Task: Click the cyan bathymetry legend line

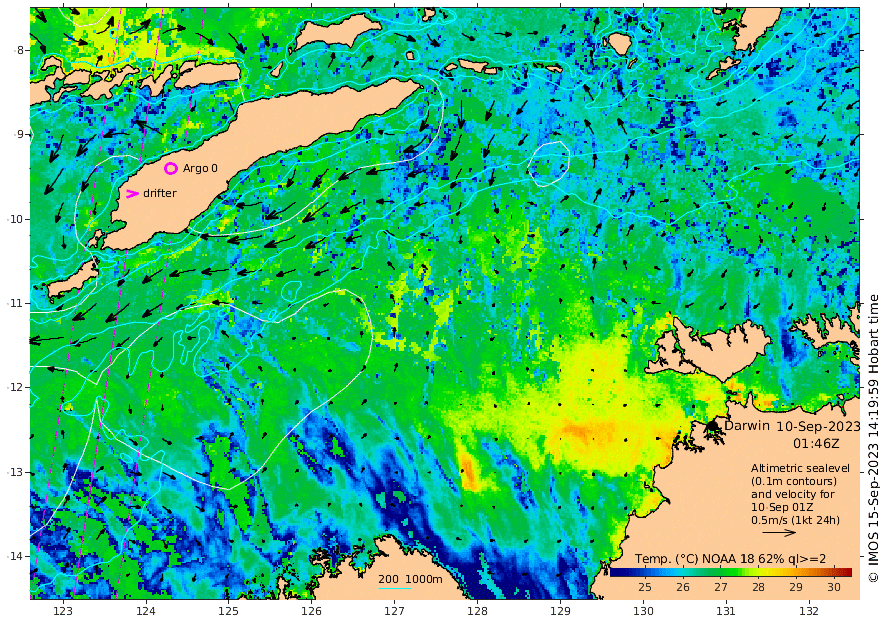Action: 395,588
